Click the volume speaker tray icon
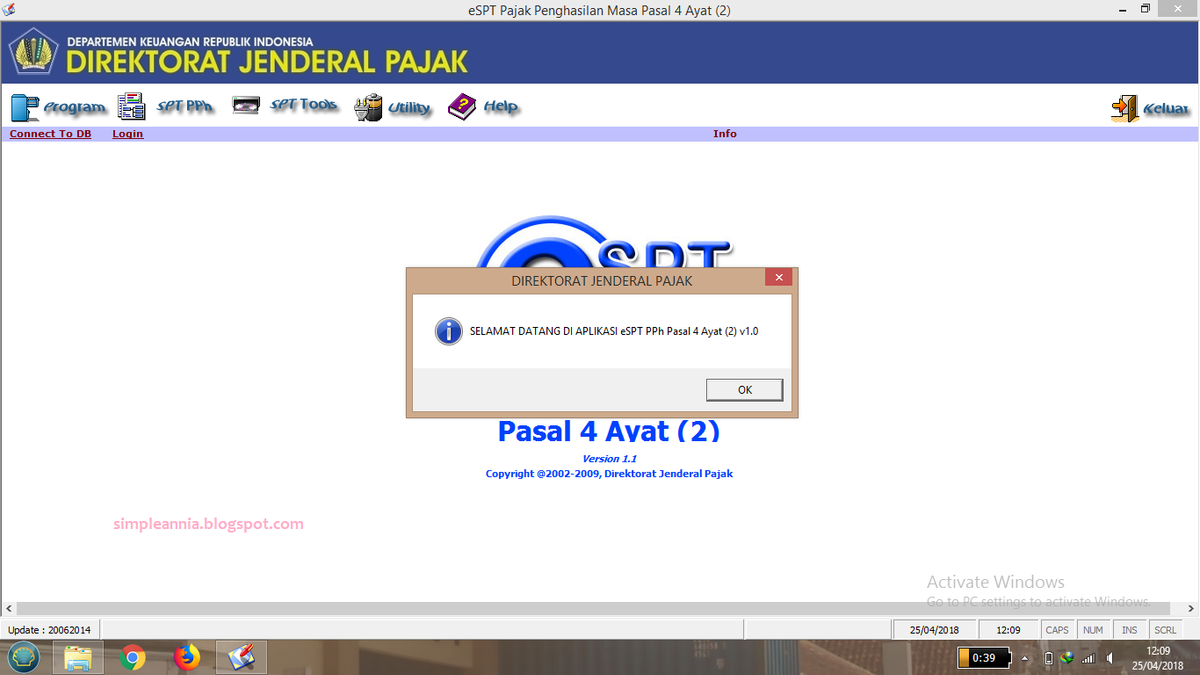 tap(1111, 658)
